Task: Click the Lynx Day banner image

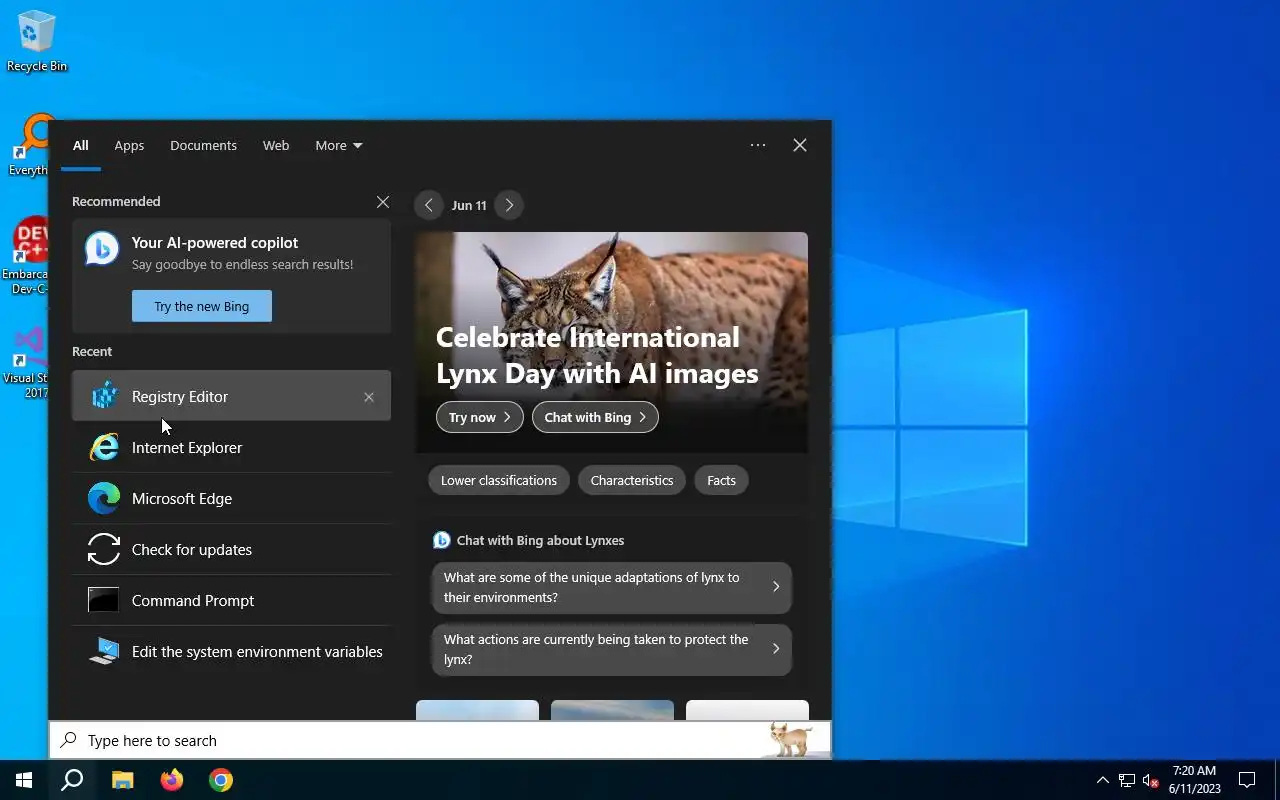Action: pyautogui.click(x=611, y=342)
